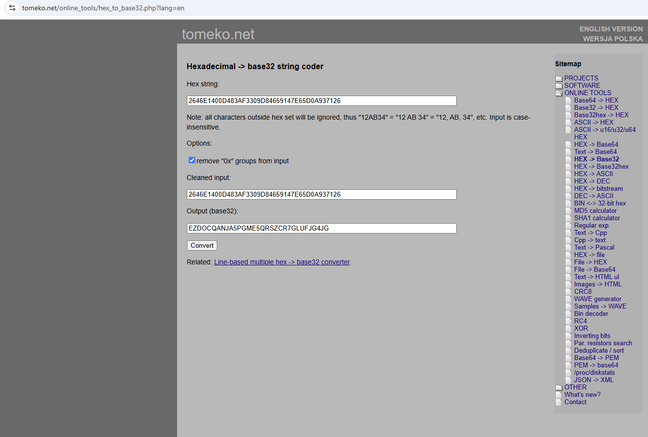
Task: Open the SHA1 calculator tool link
Action: click(x=596, y=218)
